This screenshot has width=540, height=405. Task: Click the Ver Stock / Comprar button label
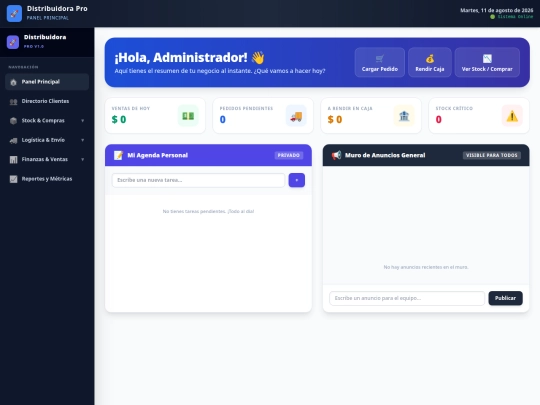[487, 69]
